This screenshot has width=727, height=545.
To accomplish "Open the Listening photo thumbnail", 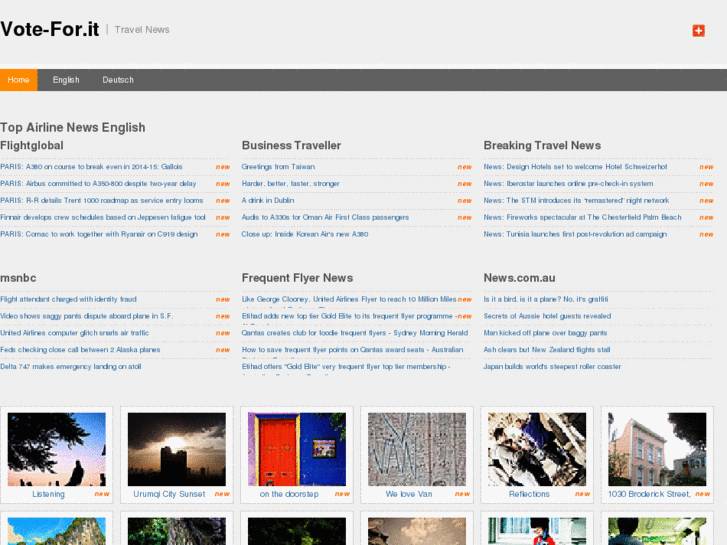I will tap(57, 449).
